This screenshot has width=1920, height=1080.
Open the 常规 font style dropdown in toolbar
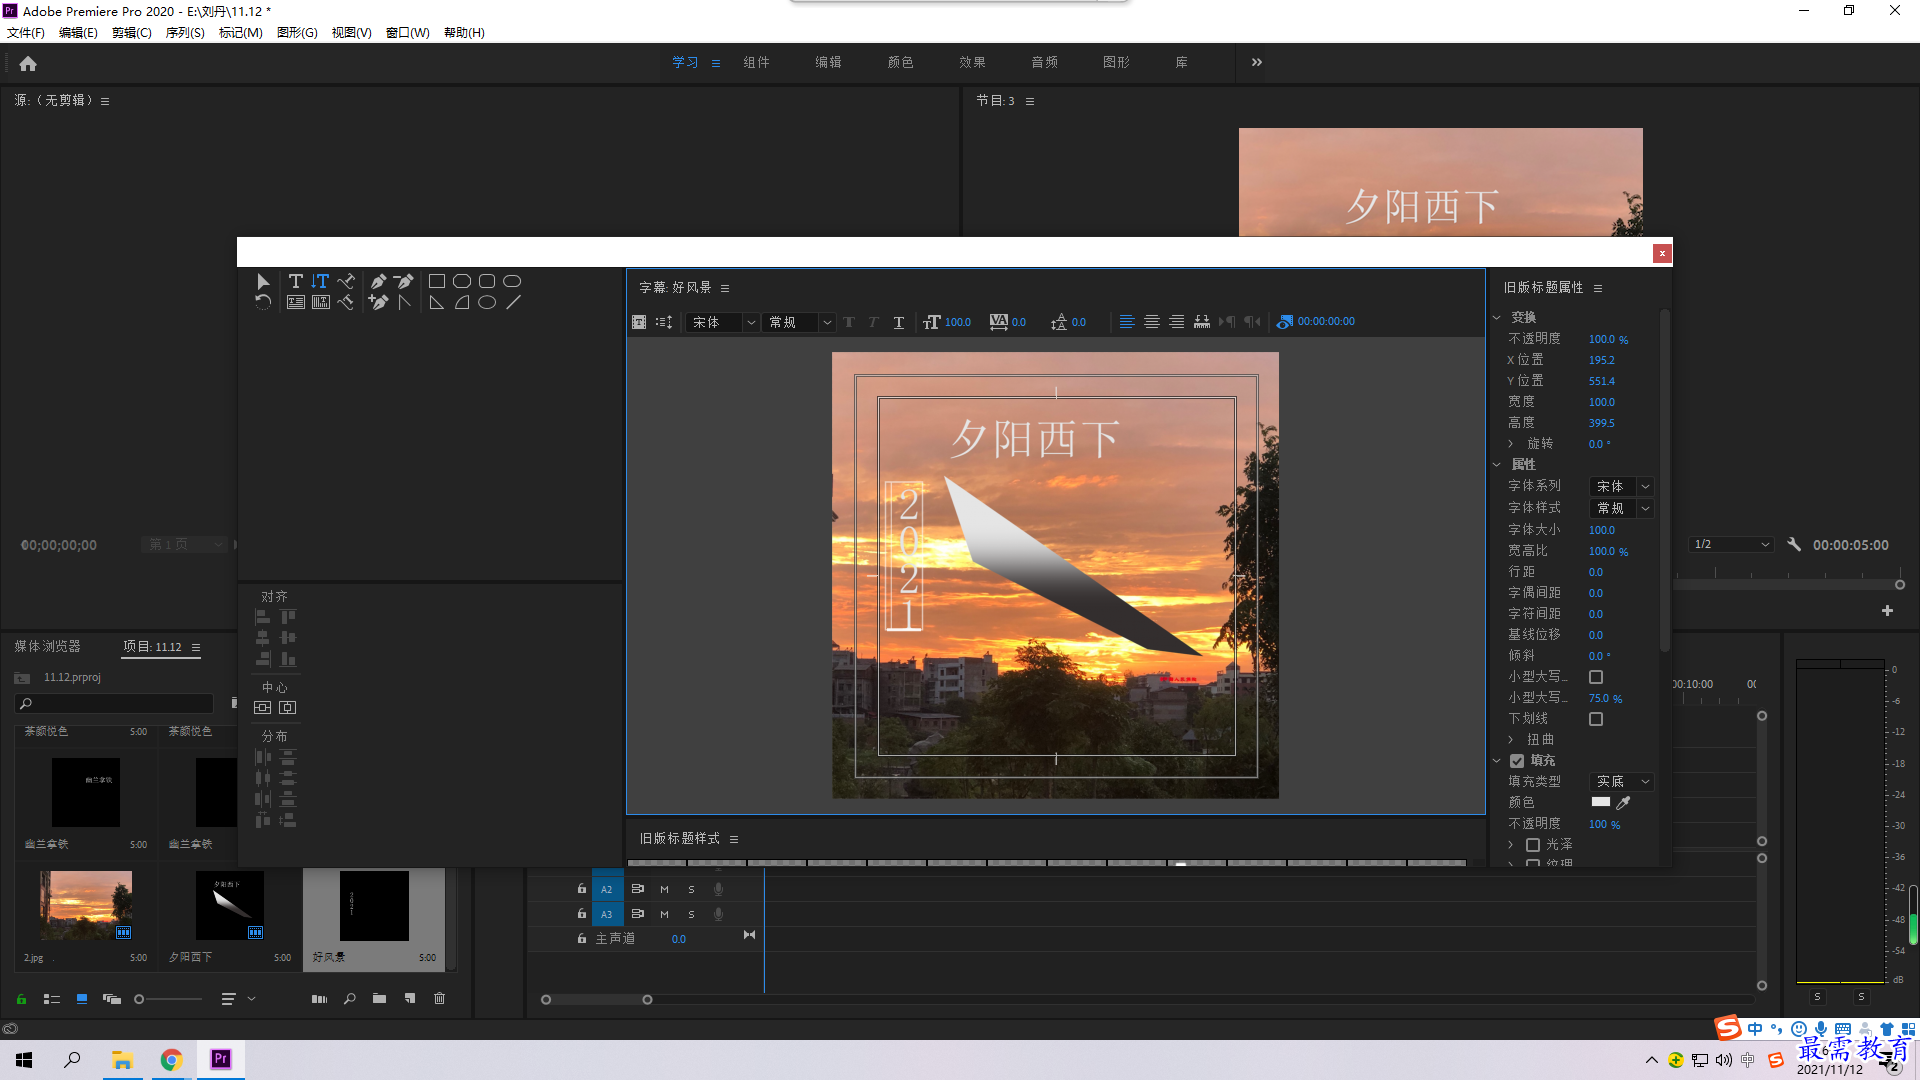pyautogui.click(x=798, y=322)
